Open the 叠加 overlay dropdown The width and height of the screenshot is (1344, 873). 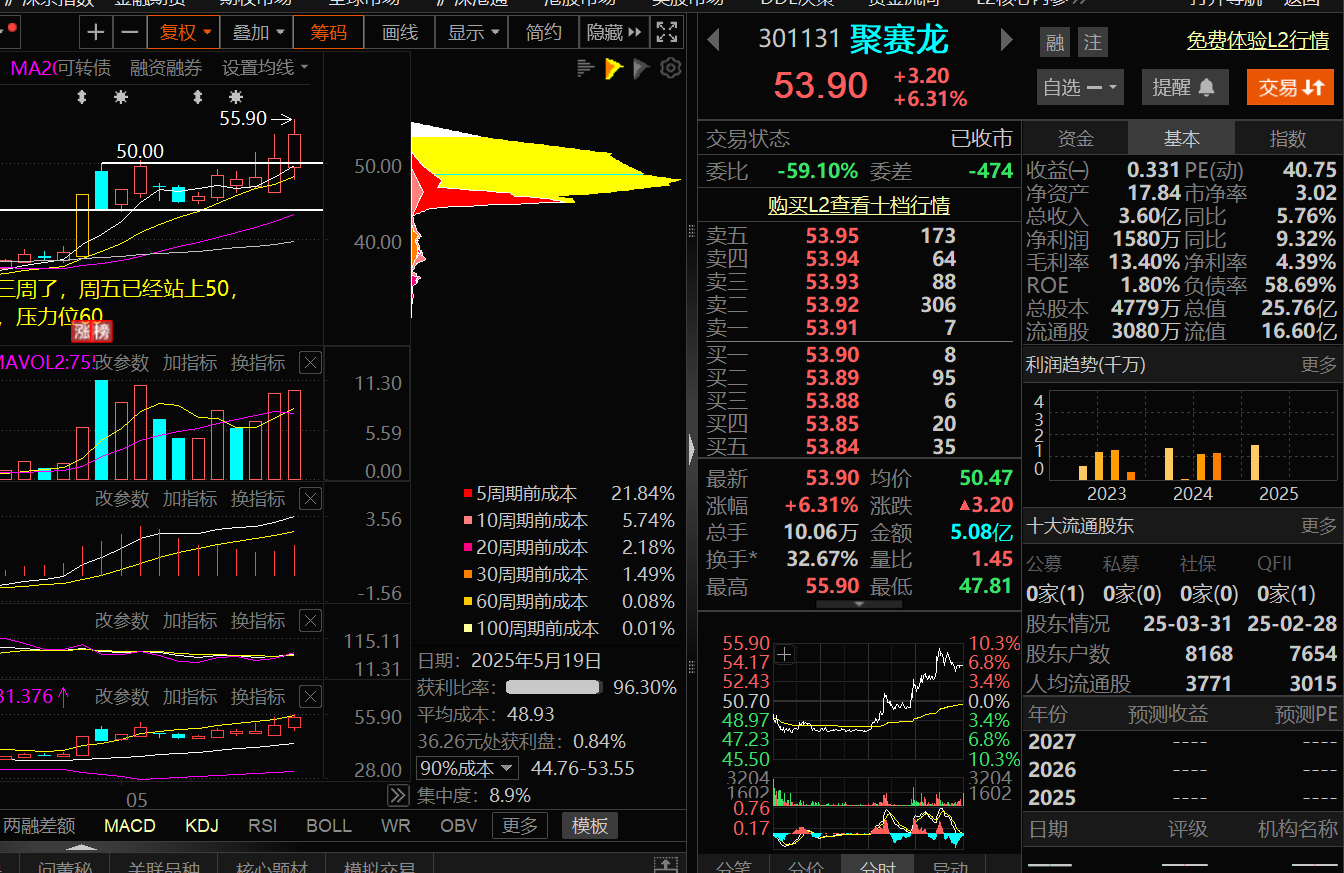tap(258, 32)
